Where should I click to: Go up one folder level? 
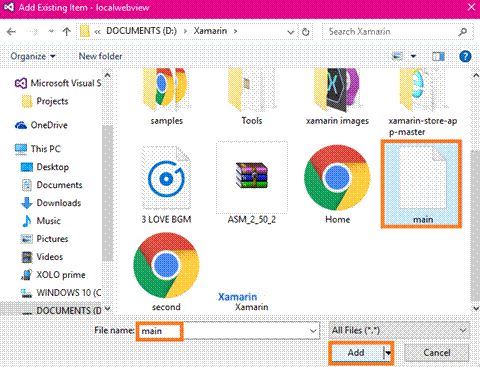coord(67,32)
